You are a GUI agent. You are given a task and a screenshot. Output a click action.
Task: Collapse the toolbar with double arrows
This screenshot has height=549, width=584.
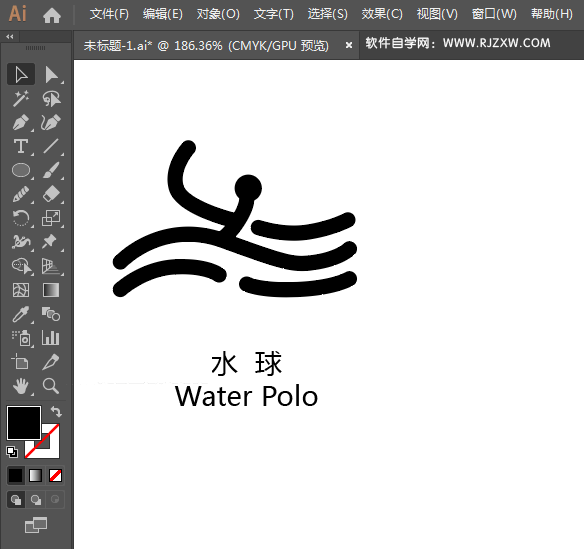(x=10, y=37)
